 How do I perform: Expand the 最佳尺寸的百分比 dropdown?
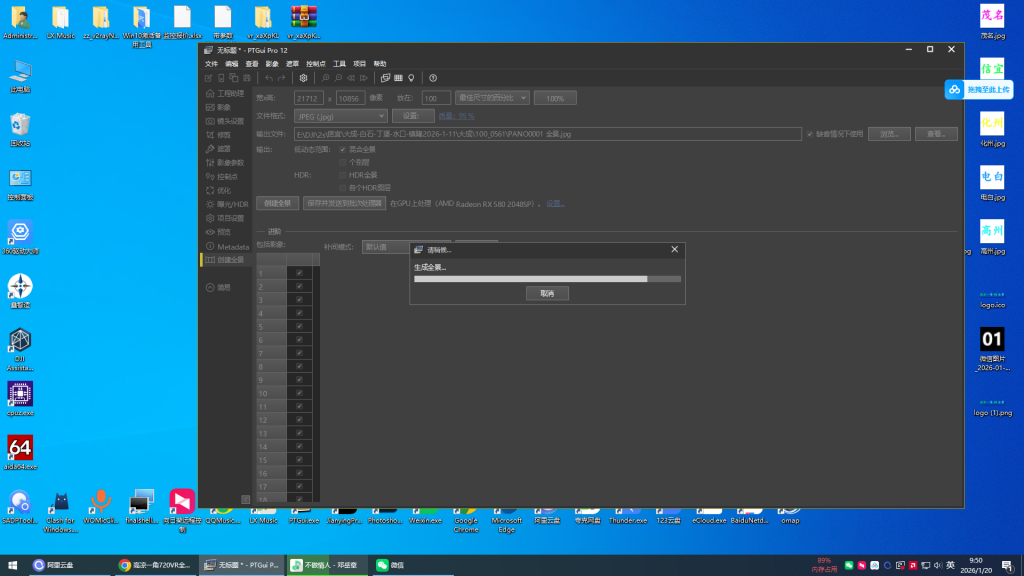click(491, 98)
